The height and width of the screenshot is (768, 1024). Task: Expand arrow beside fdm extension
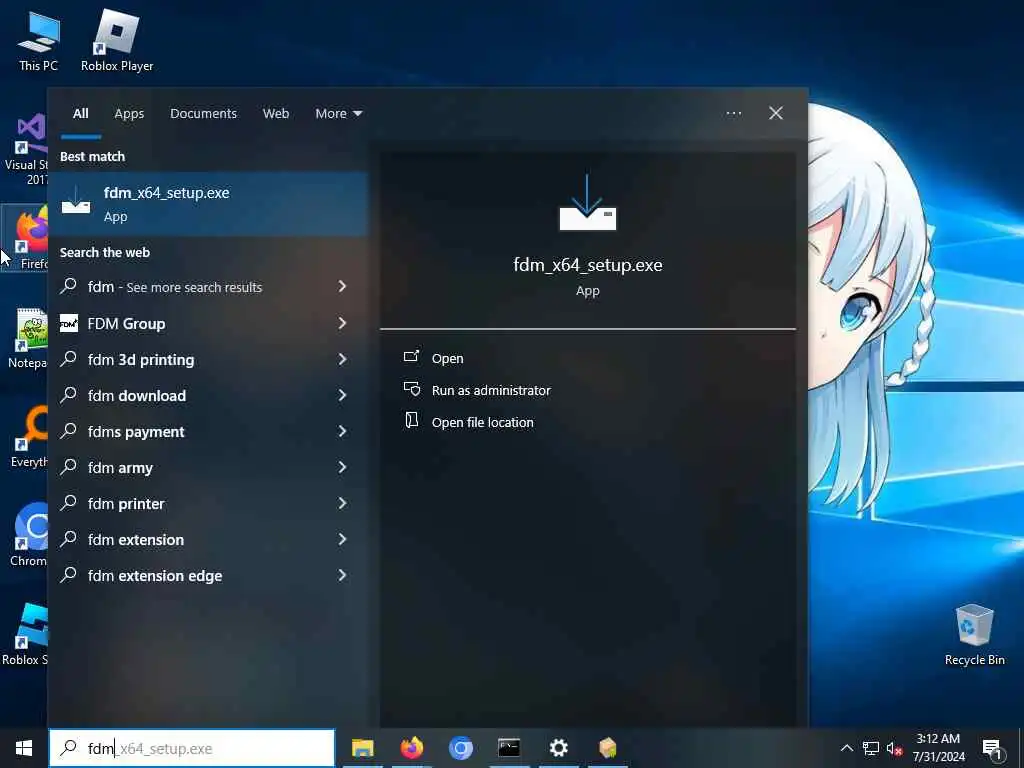coord(342,539)
